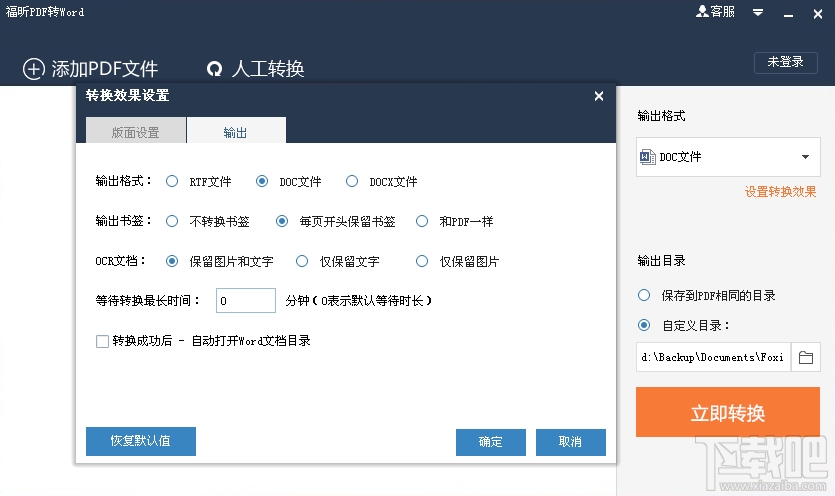Select 仅保留图片 OCR option

click(422, 261)
